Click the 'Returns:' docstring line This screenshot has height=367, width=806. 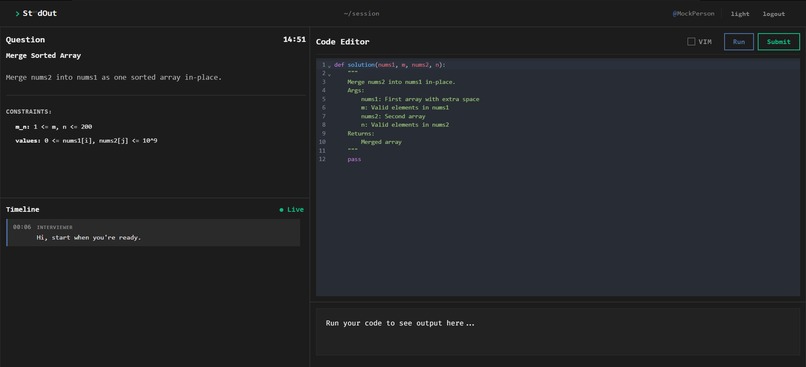tap(361, 134)
